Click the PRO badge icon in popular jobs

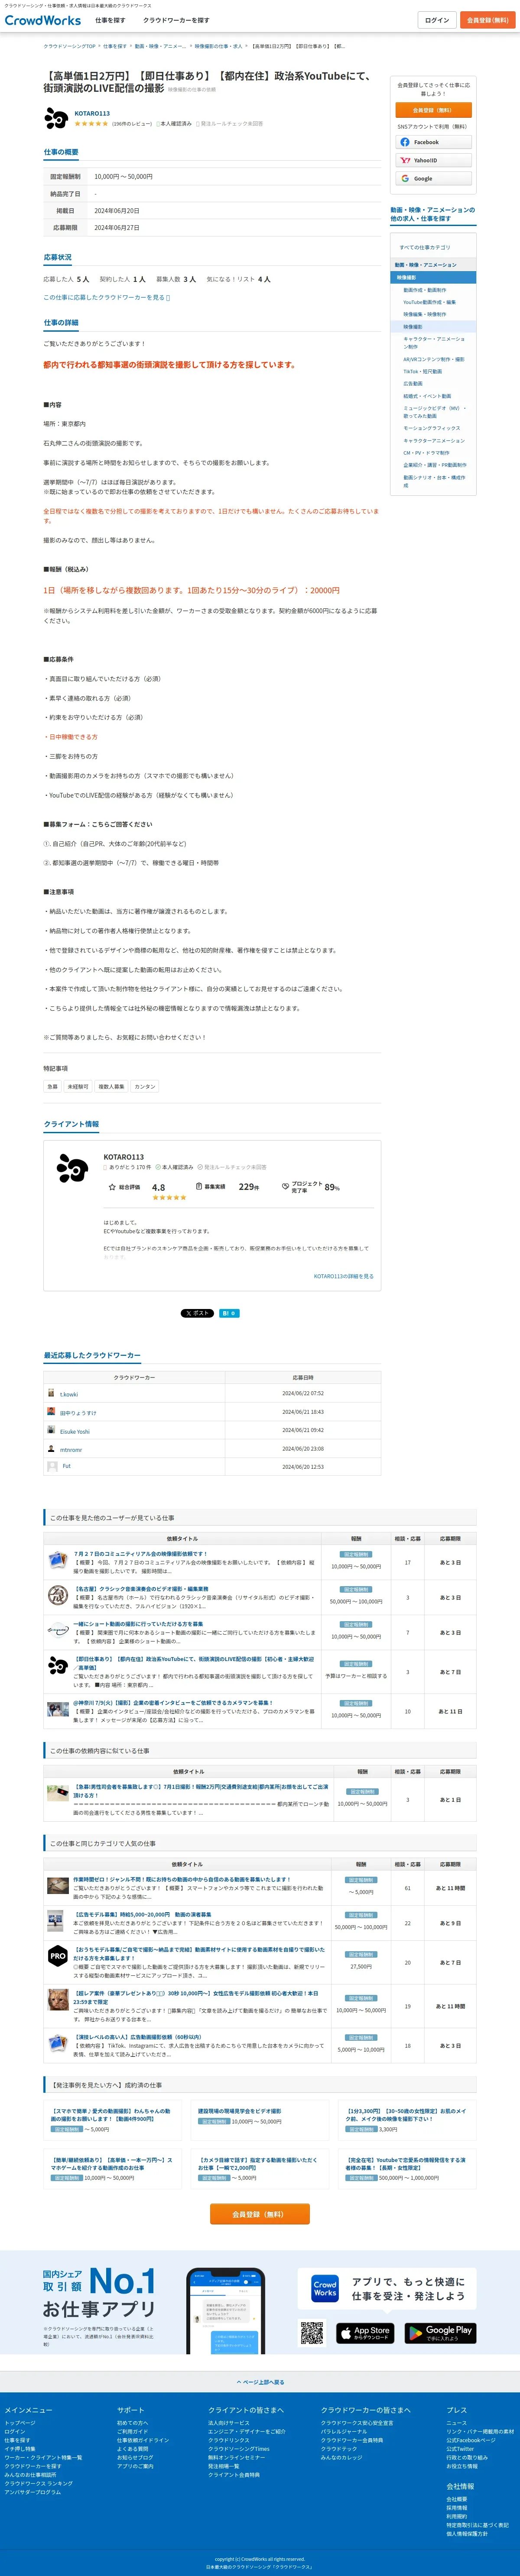click(58, 1956)
